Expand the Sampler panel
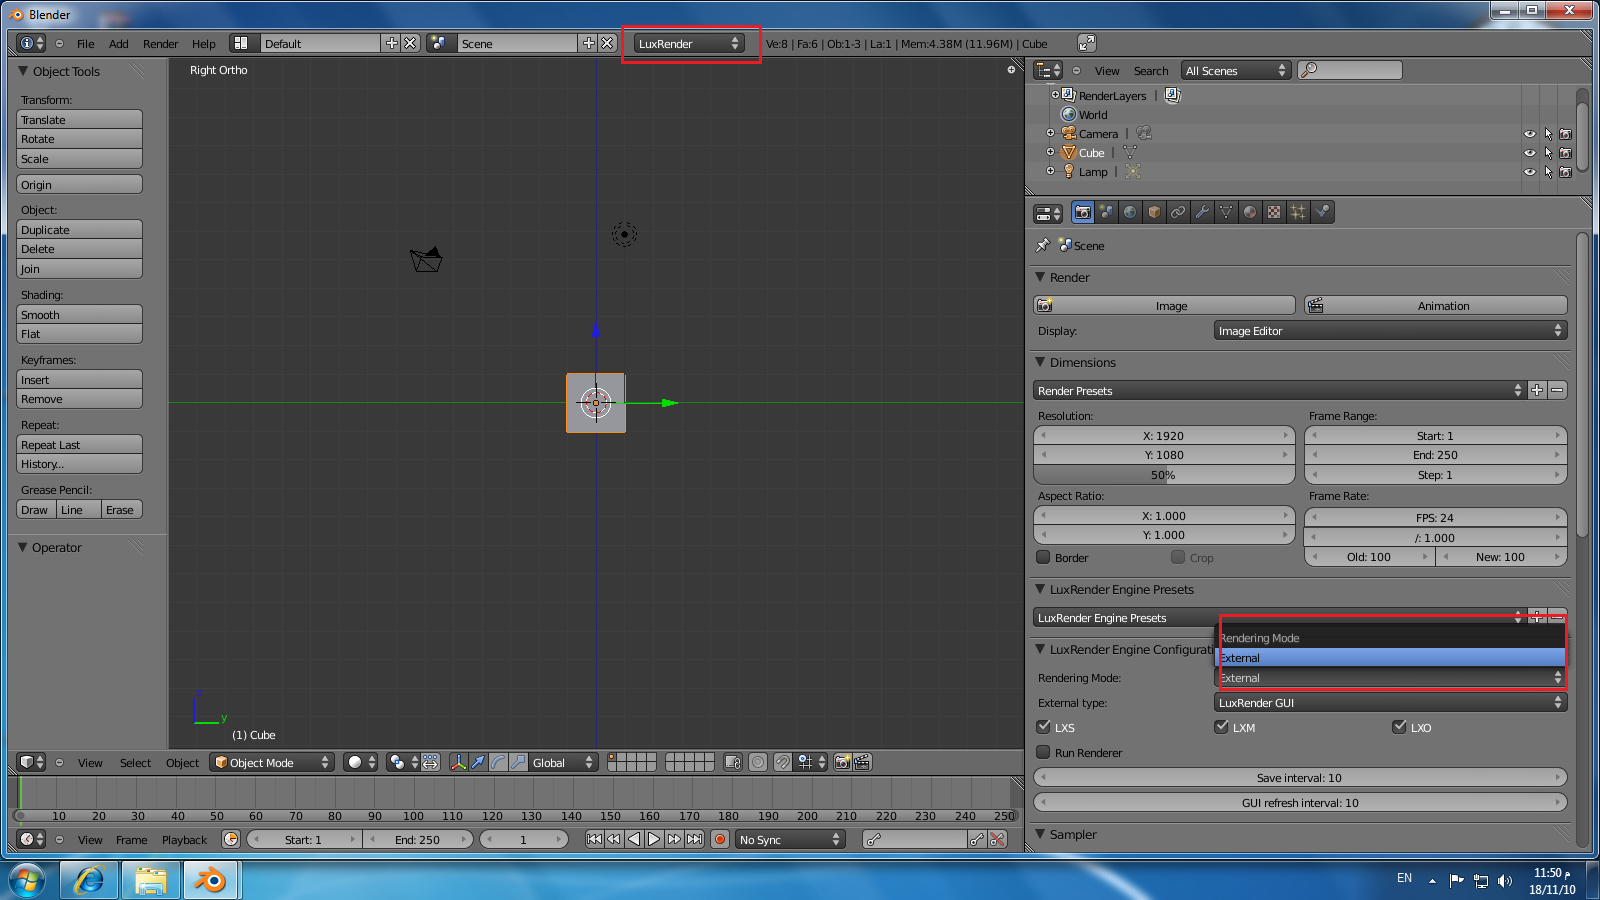1600x900 pixels. [1040, 834]
